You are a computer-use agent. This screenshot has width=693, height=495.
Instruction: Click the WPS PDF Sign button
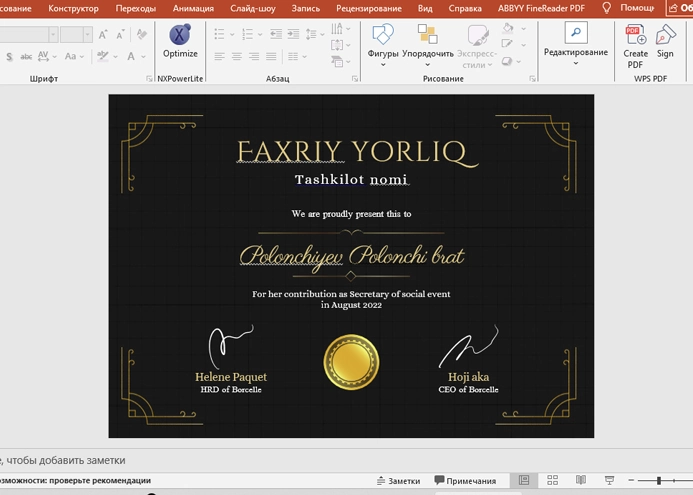point(665,41)
